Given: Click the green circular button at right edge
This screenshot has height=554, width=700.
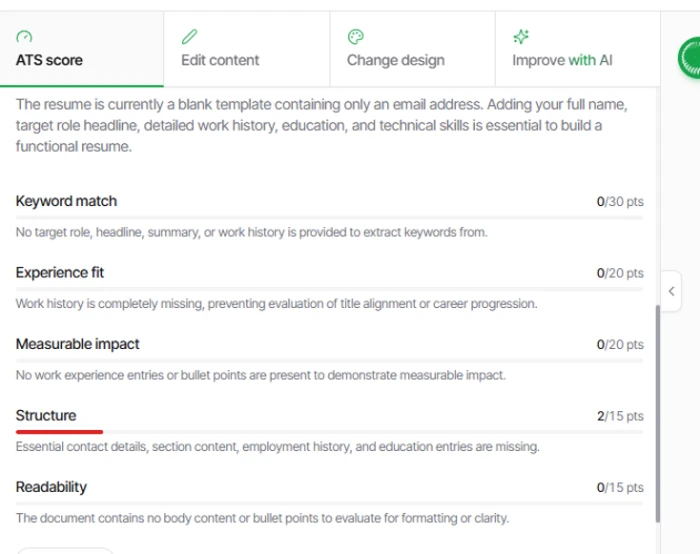Looking at the screenshot, I should [x=689, y=58].
